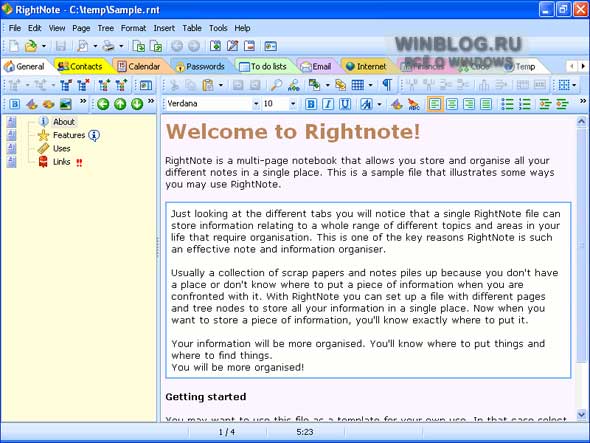
Task: Click the green down arrow navigation icon
Action: 137,104
